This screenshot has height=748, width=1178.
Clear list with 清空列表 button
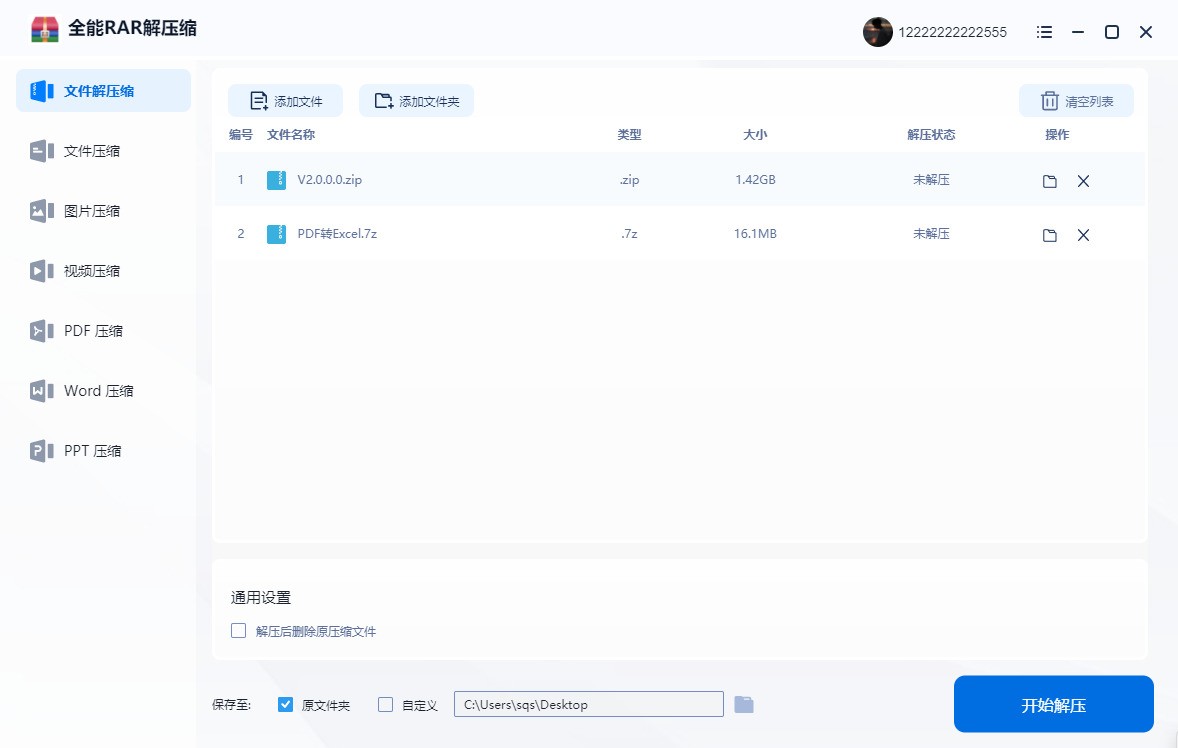pyautogui.click(x=1075, y=101)
